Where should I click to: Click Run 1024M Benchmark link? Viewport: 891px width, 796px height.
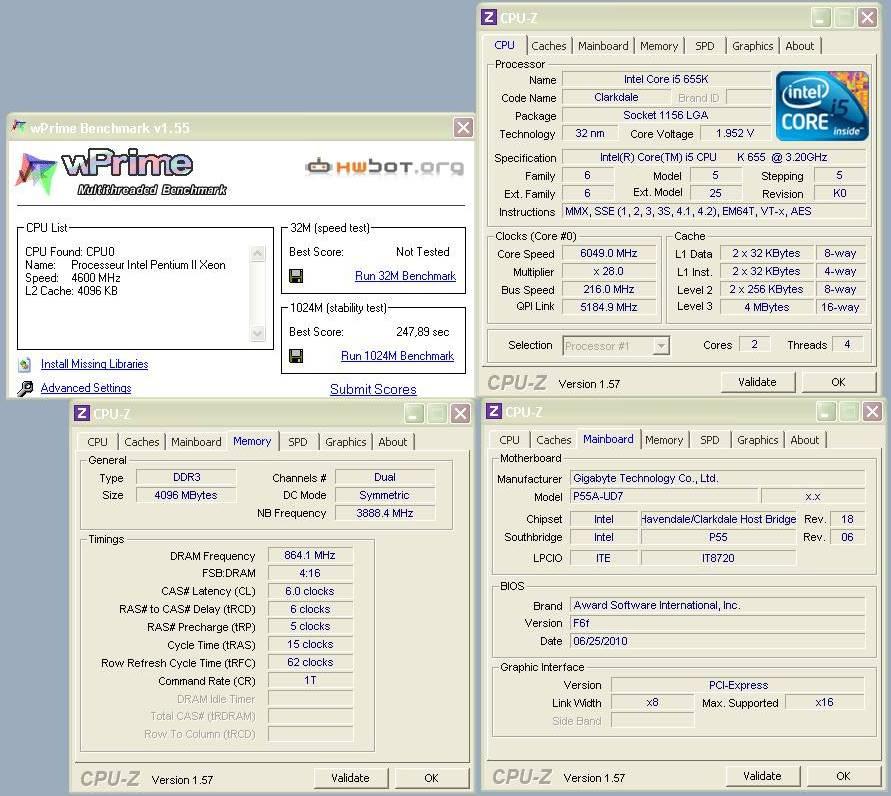(397, 356)
